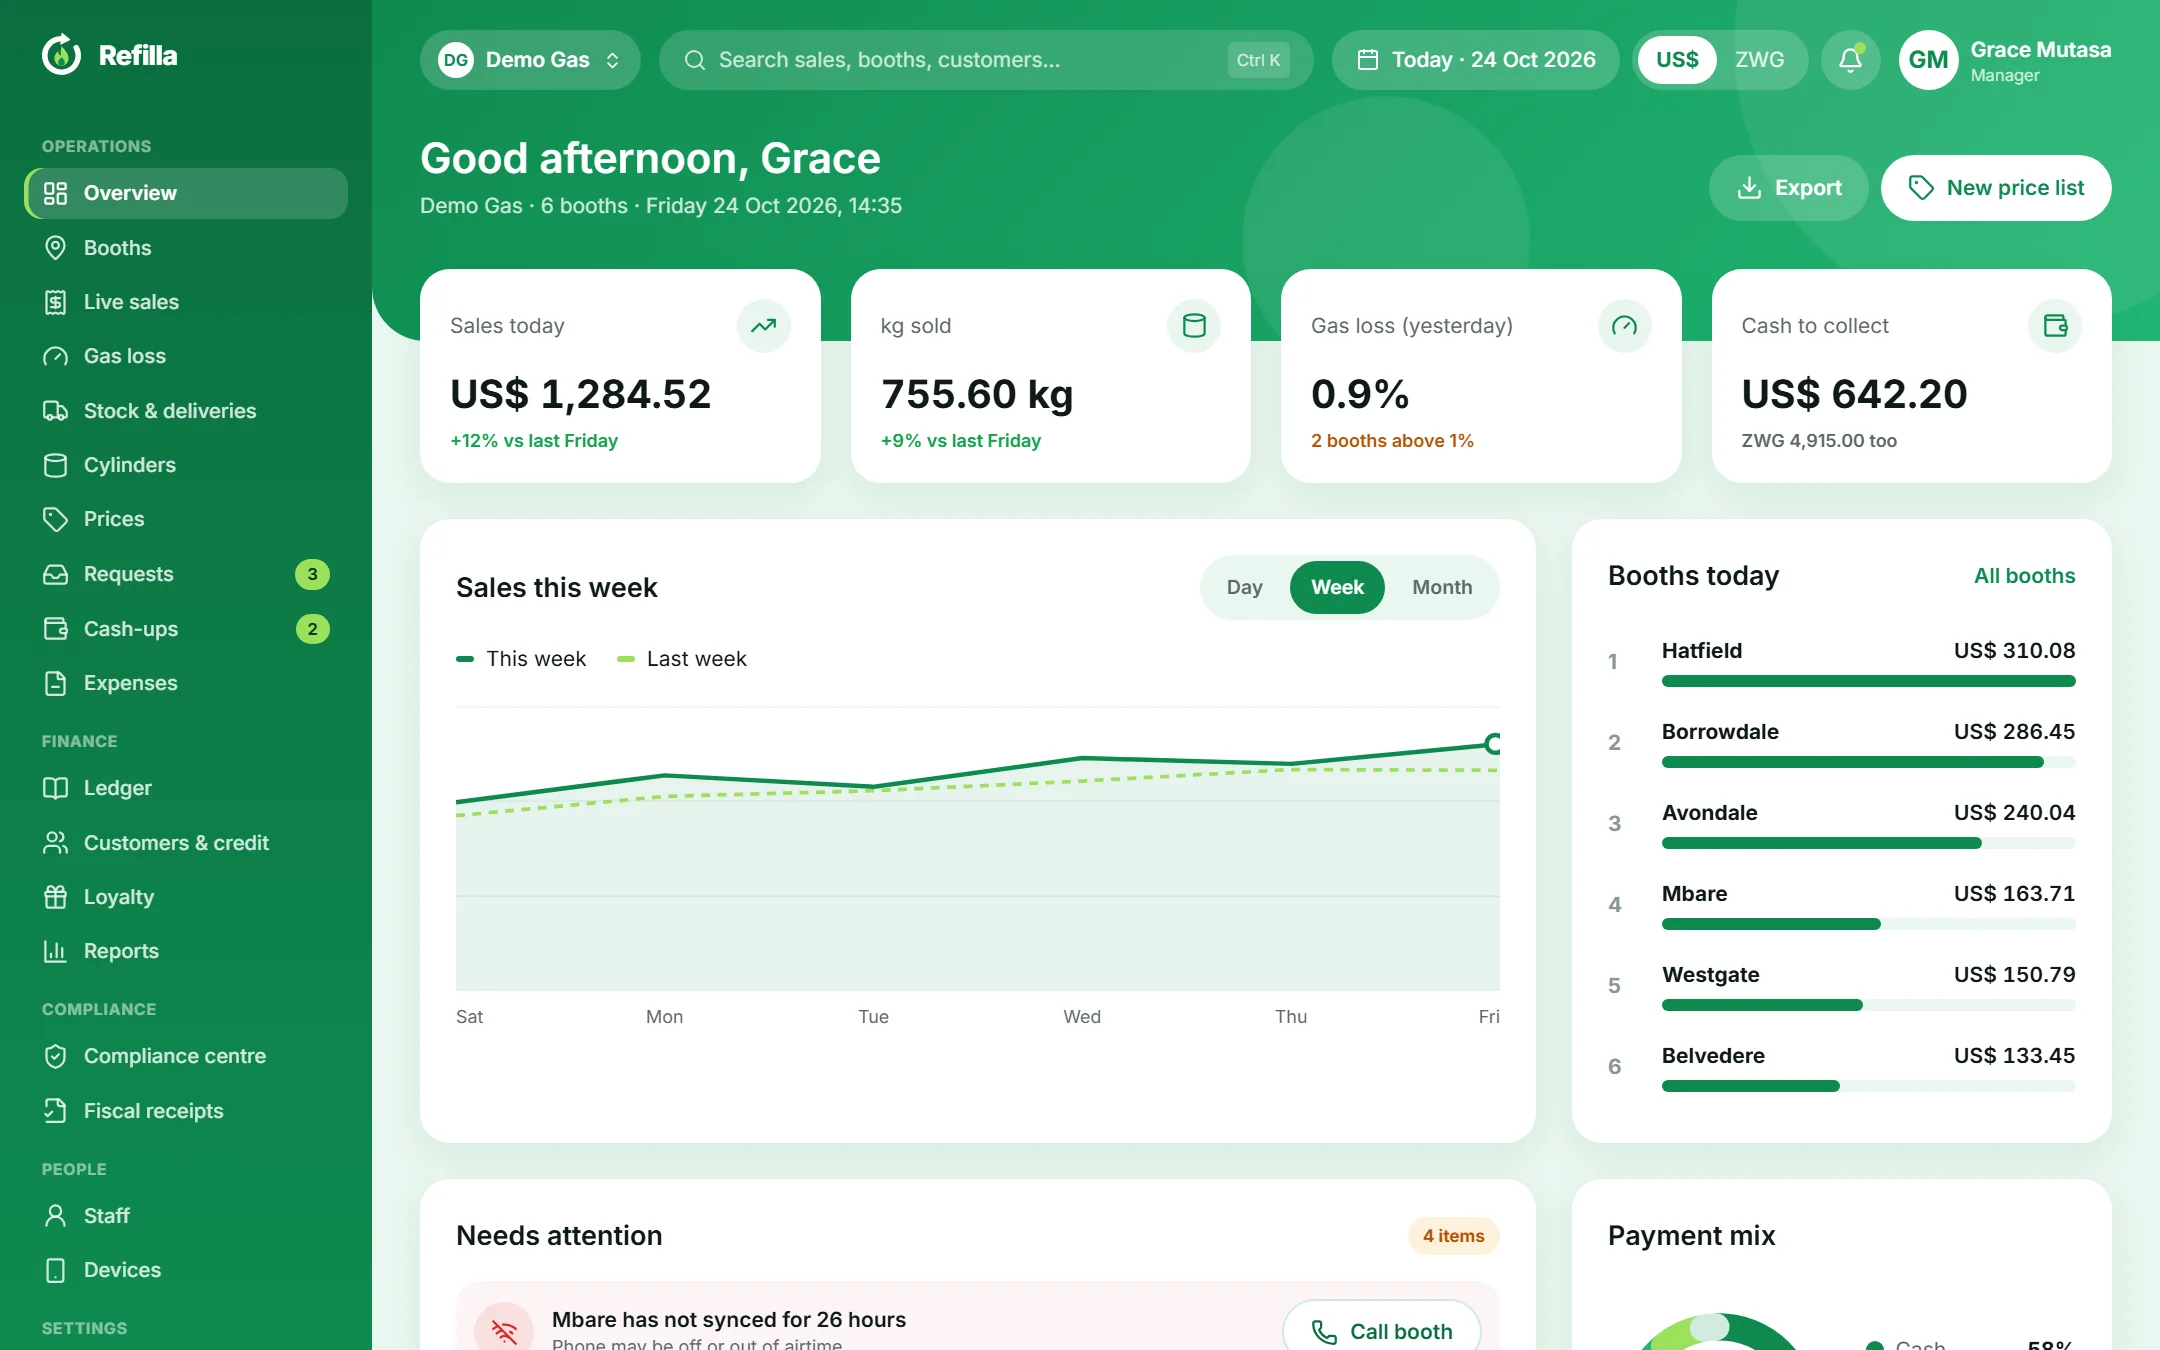Click the GM user avatar
Screen dimensions: 2160x1350
(x=1928, y=60)
